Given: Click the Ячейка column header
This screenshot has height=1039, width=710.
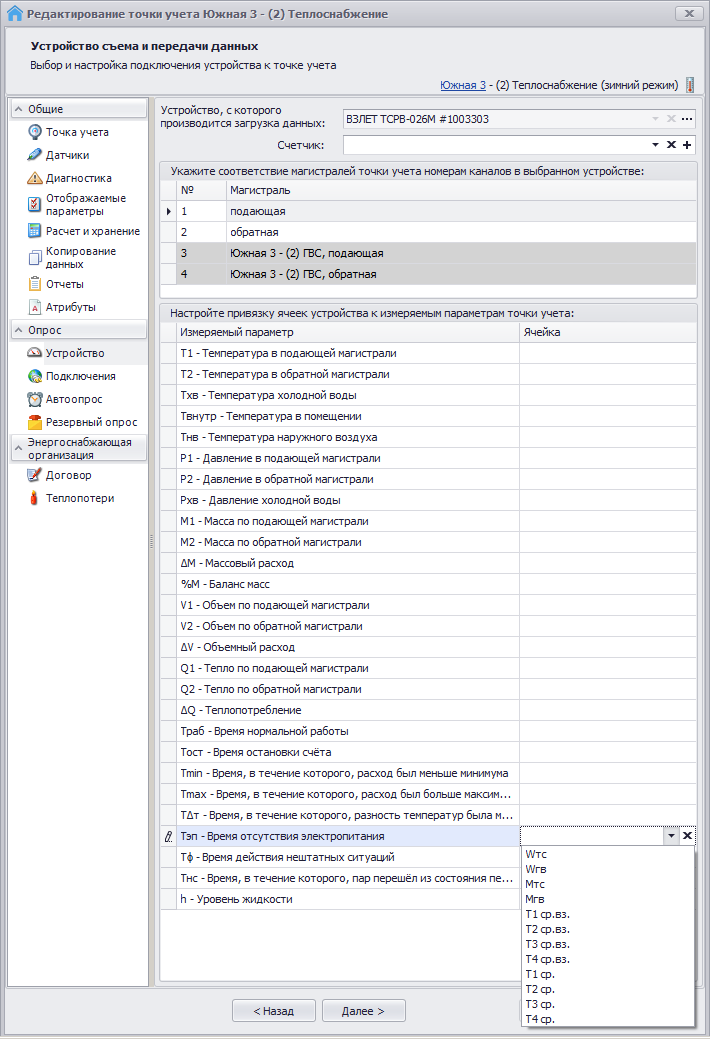Looking at the screenshot, I should (x=608, y=332).
